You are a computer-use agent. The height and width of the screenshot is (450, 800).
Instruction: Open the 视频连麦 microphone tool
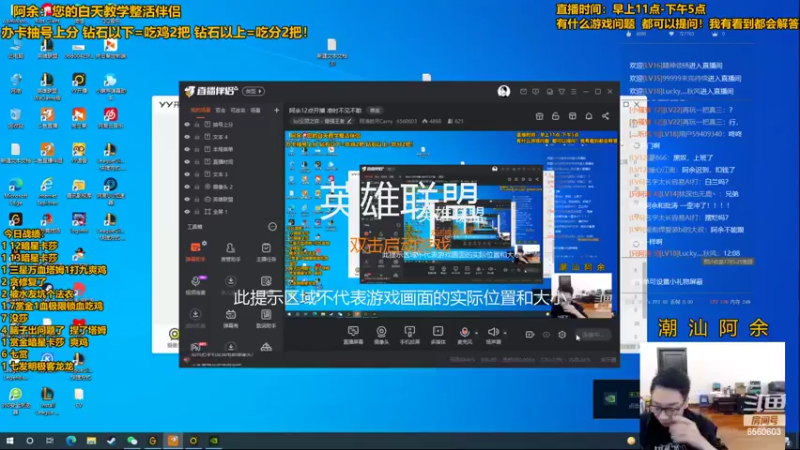(x=195, y=285)
